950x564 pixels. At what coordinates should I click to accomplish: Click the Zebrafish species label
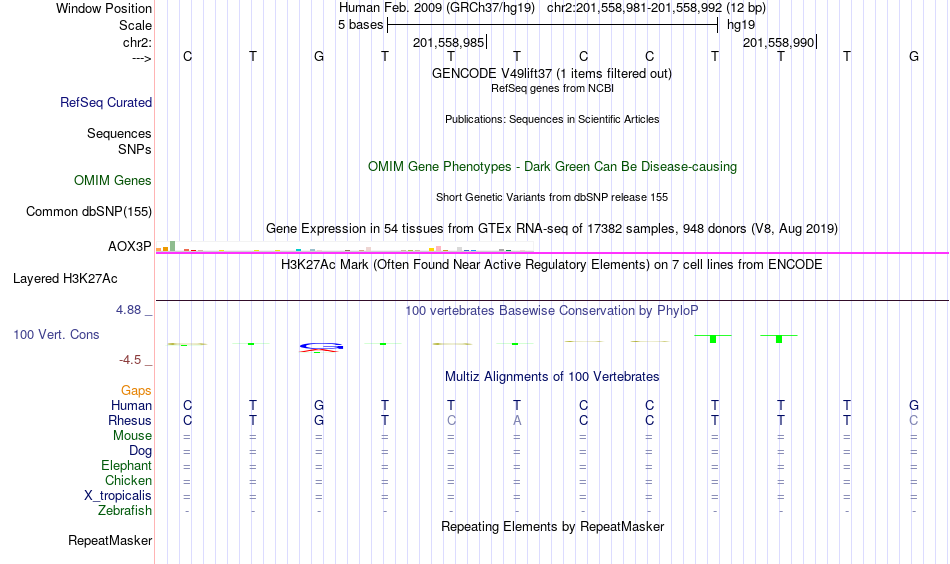coord(125,510)
